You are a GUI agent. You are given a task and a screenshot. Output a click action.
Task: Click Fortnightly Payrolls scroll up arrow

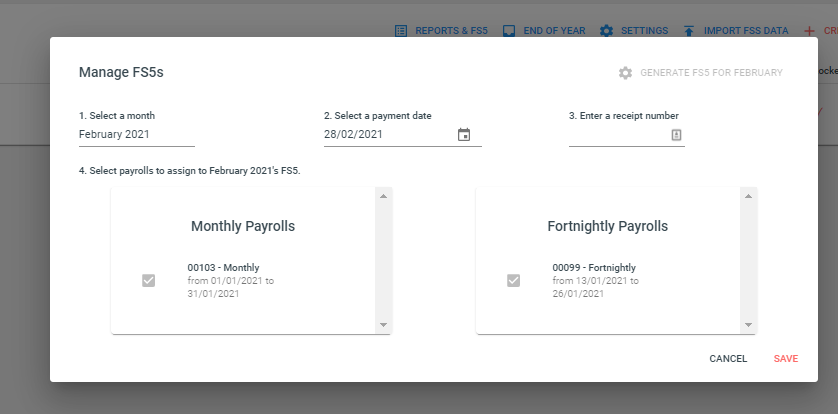click(748, 196)
